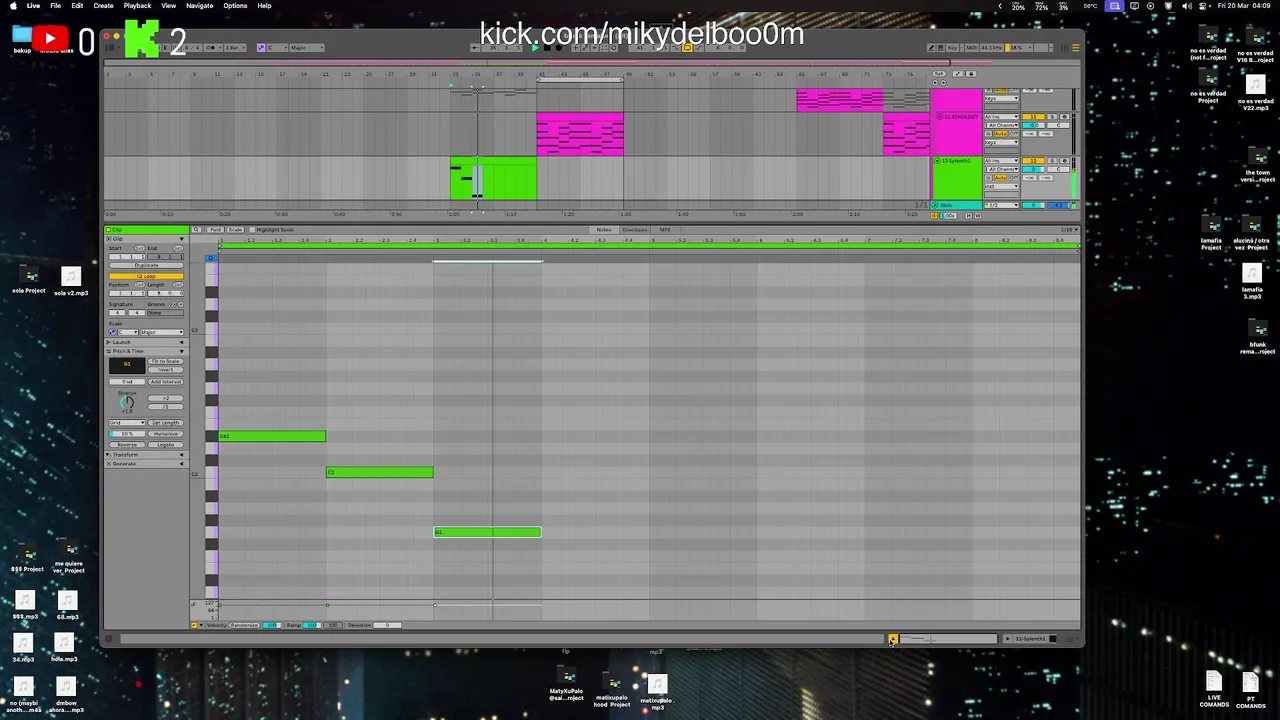Click the arrangement Set locator button
The image size is (1280, 720).
tap(939, 74)
